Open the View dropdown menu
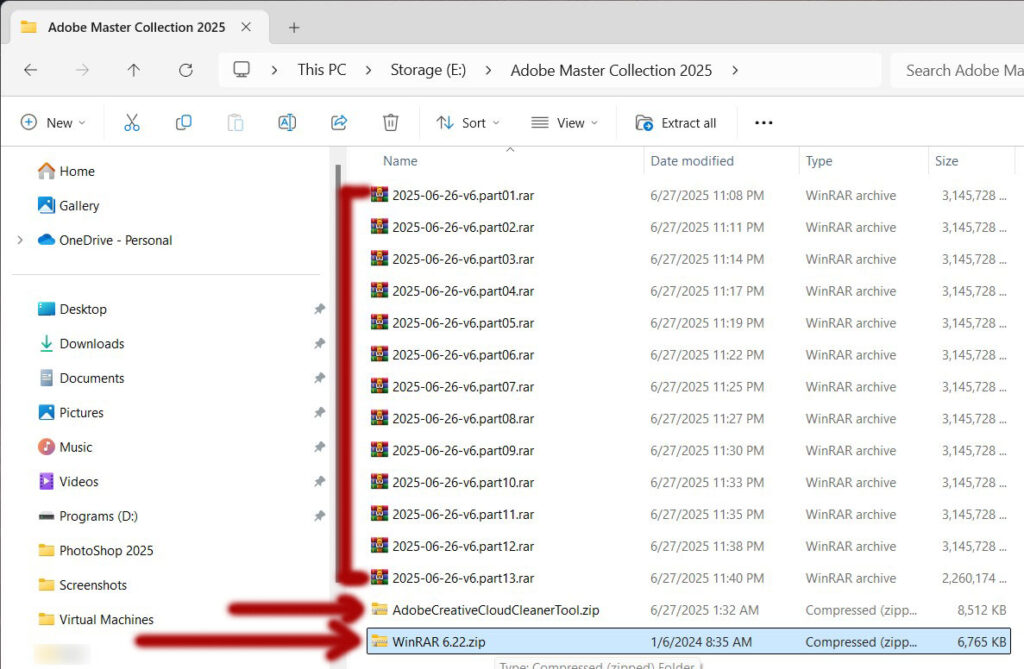 564,123
